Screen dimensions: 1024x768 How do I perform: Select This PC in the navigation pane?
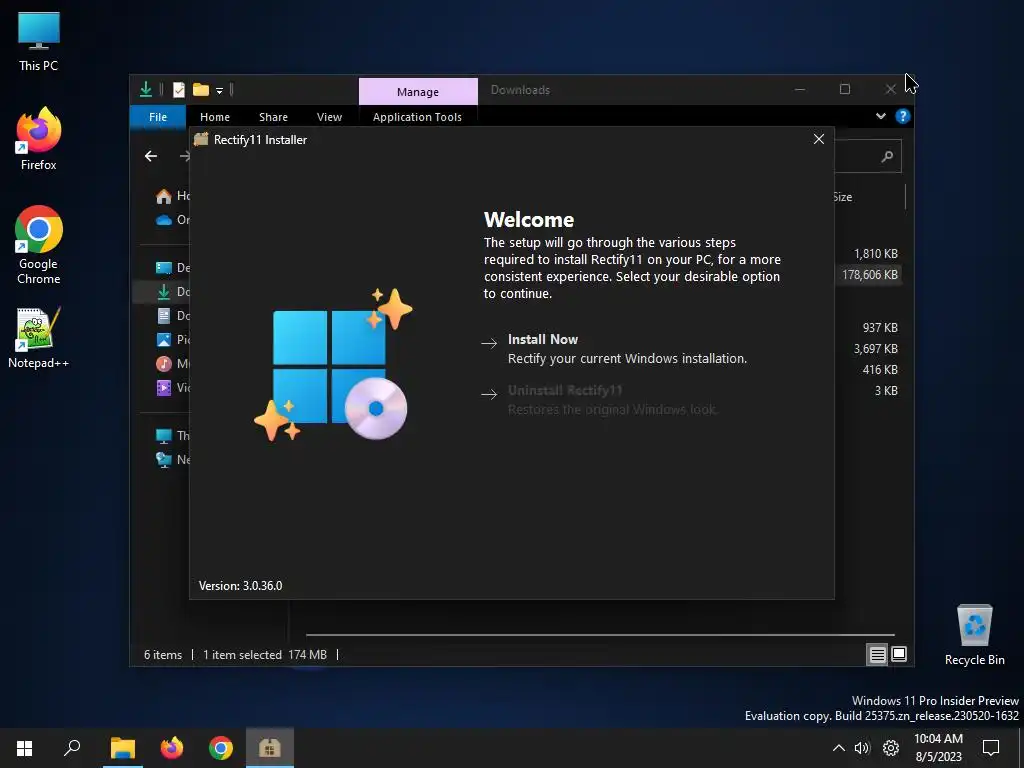172,436
